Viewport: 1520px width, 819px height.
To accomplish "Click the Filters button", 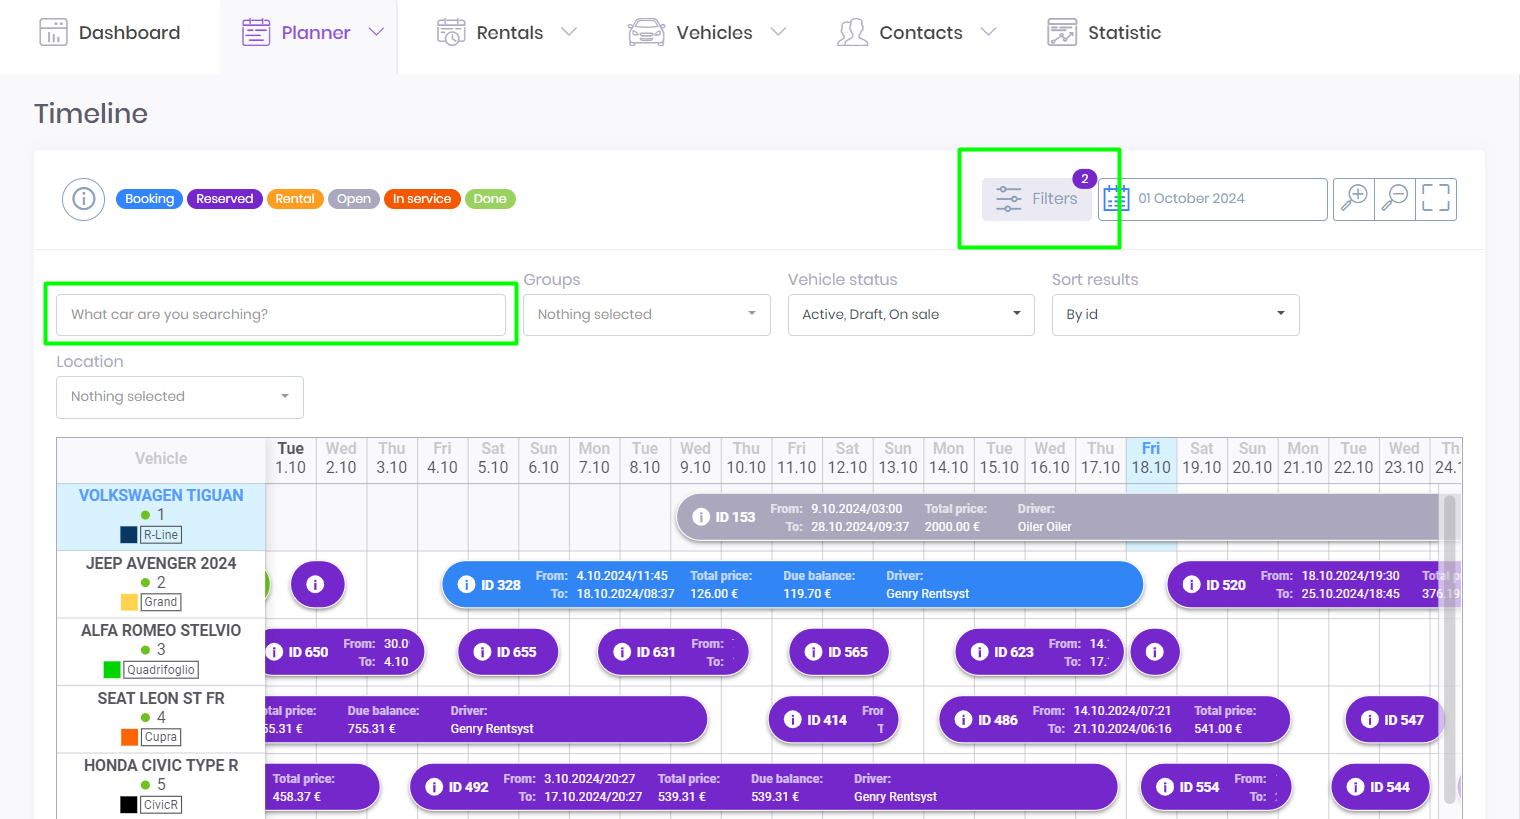I will [x=1037, y=199].
